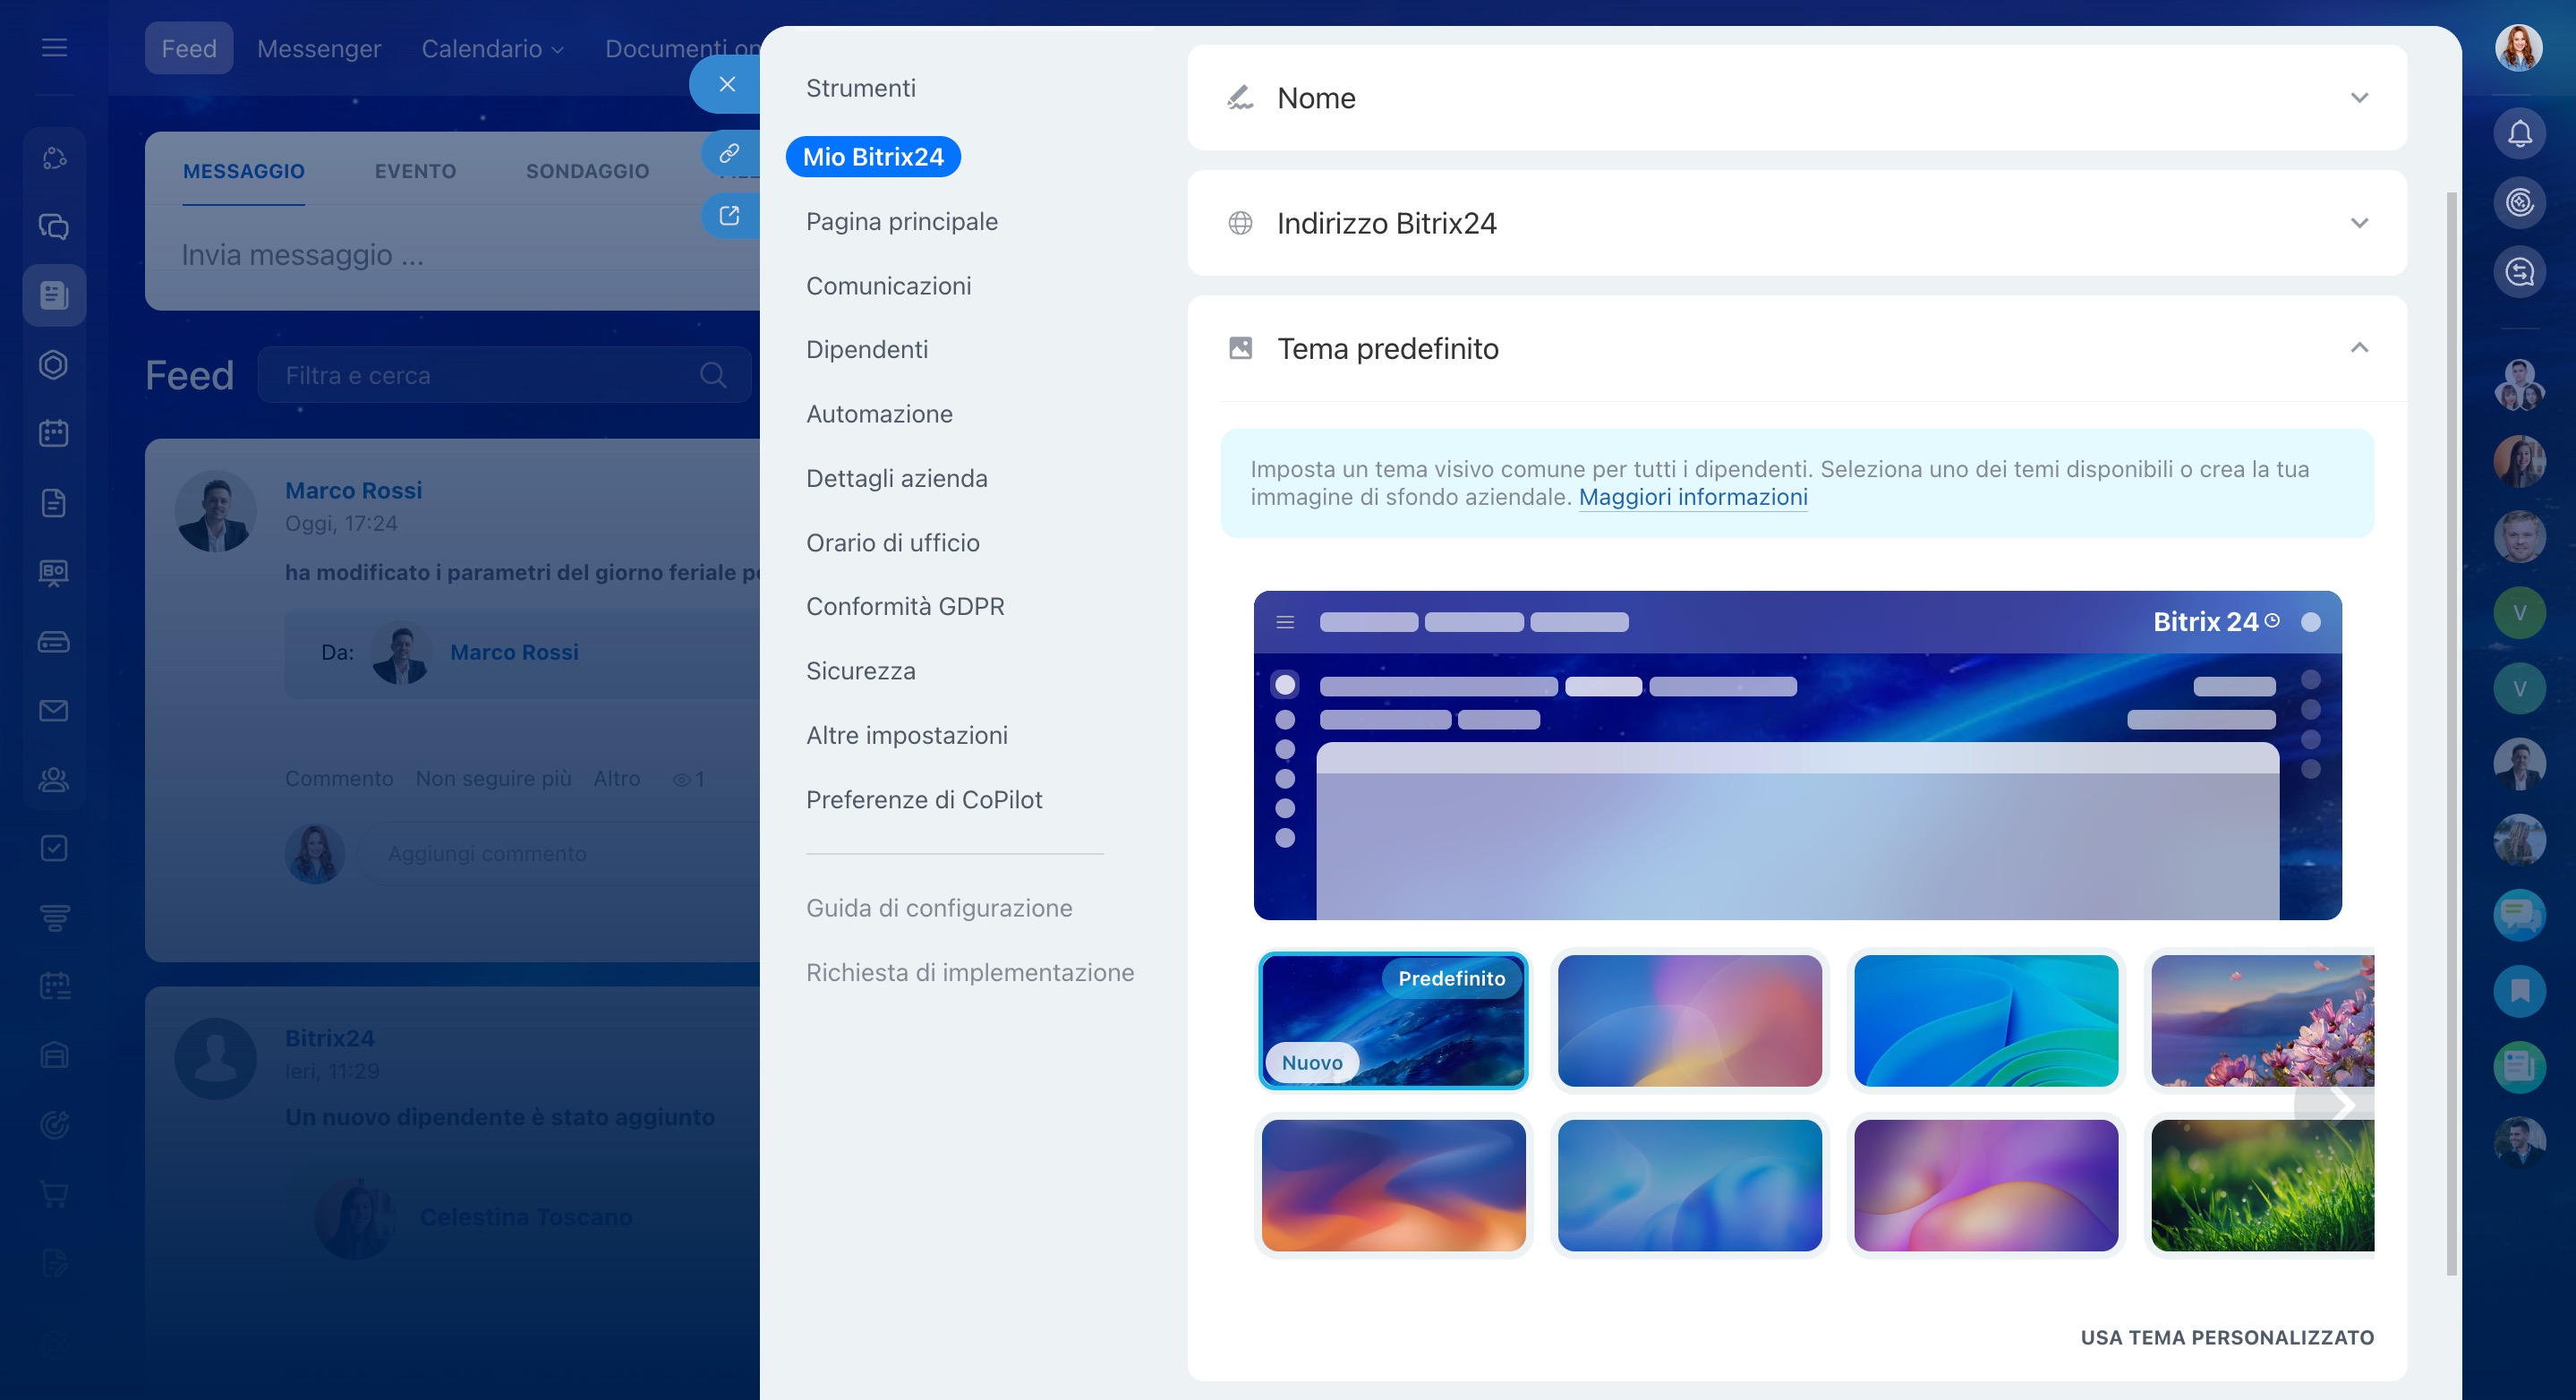Expand the Indirizzo Bitrix24 section
Screen dimensions: 2576x1400
(2358, 223)
